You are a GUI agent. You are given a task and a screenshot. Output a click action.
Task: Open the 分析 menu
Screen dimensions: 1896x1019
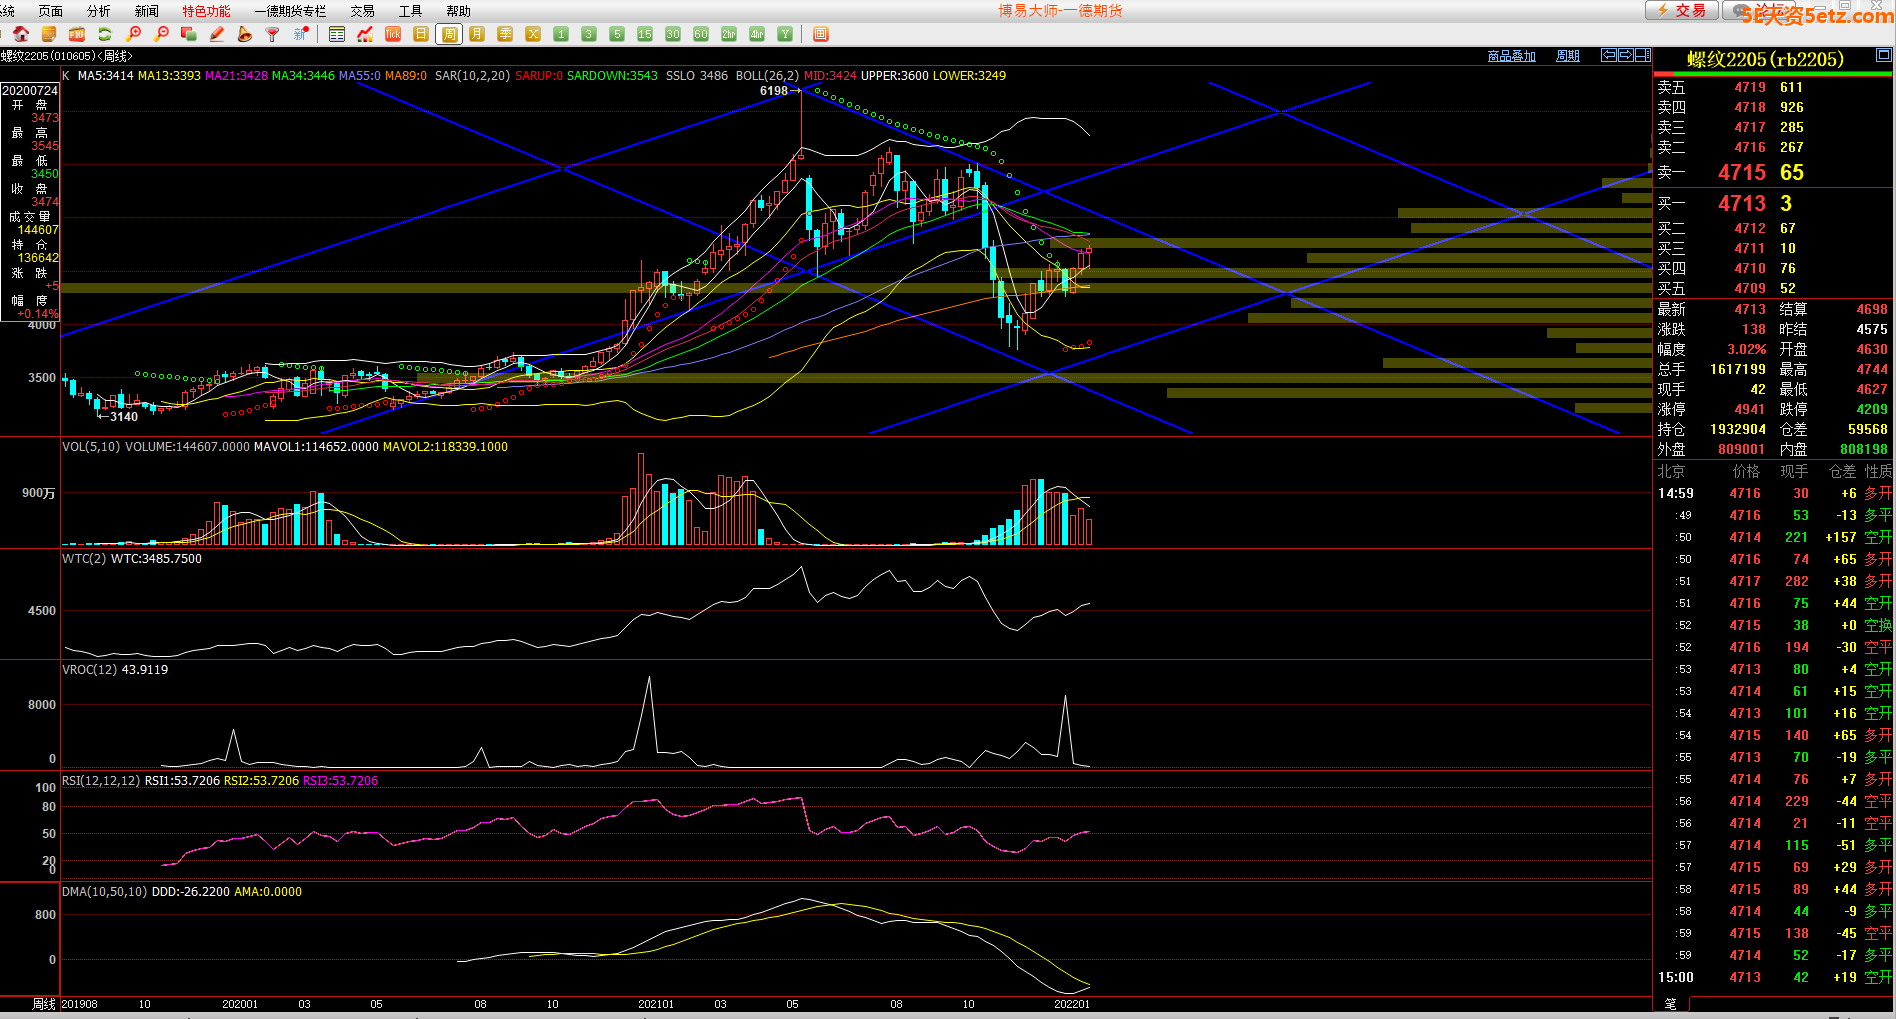click(x=99, y=11)
